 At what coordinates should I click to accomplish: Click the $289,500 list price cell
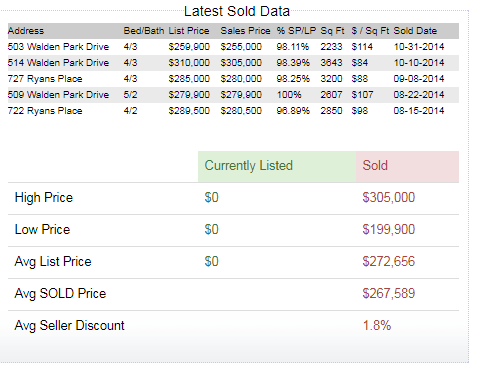click(189, 111)
